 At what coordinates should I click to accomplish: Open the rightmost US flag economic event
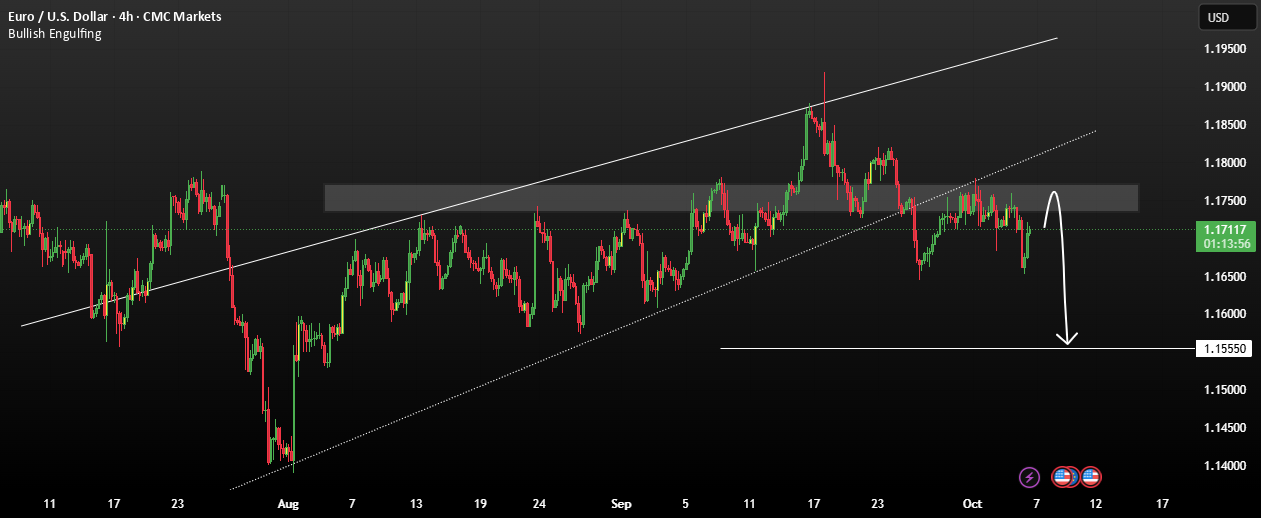click(x=1091, y=477)
